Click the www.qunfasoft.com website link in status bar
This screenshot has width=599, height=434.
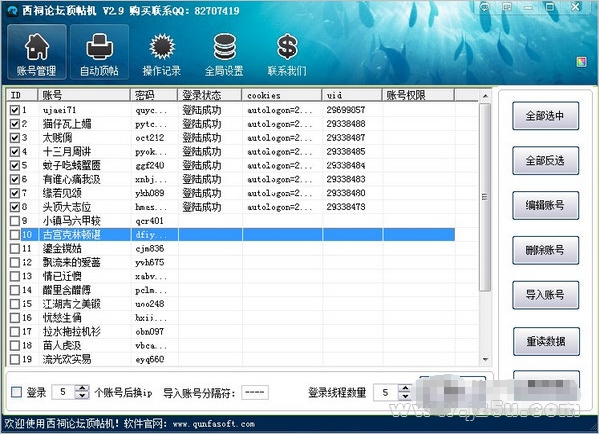tap(214, 424)
